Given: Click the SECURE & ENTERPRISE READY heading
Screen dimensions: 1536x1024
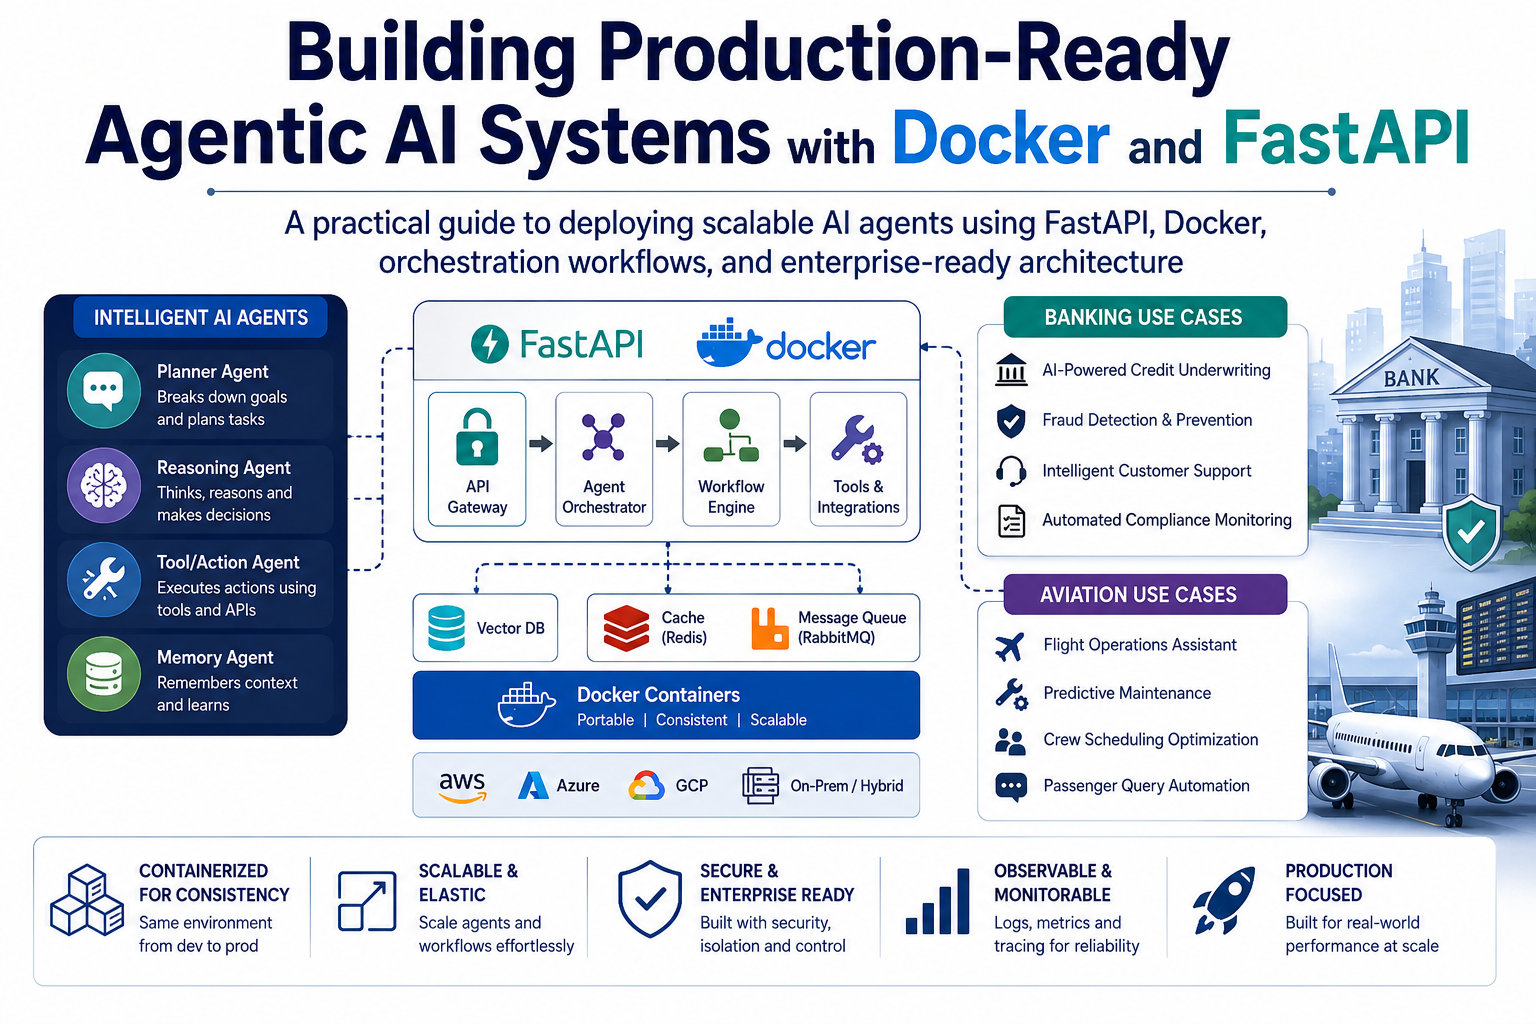Looking at the screenshot, I should (x=777, y=883).
